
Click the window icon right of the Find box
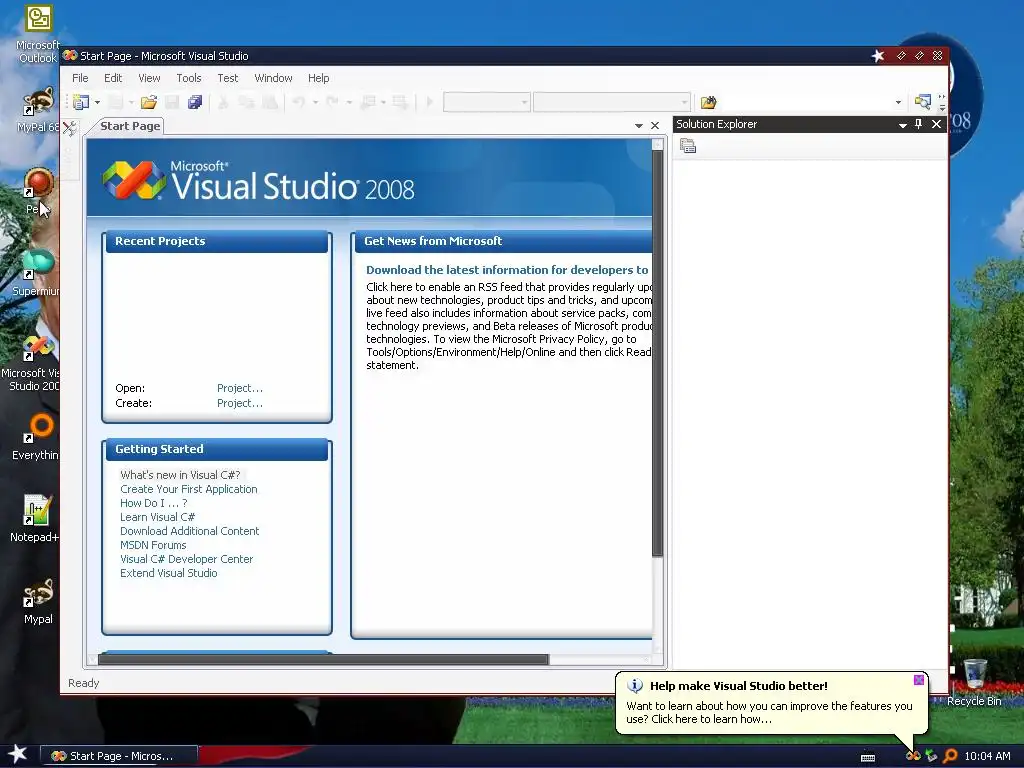pyautogui.click(x=923, y=102)
